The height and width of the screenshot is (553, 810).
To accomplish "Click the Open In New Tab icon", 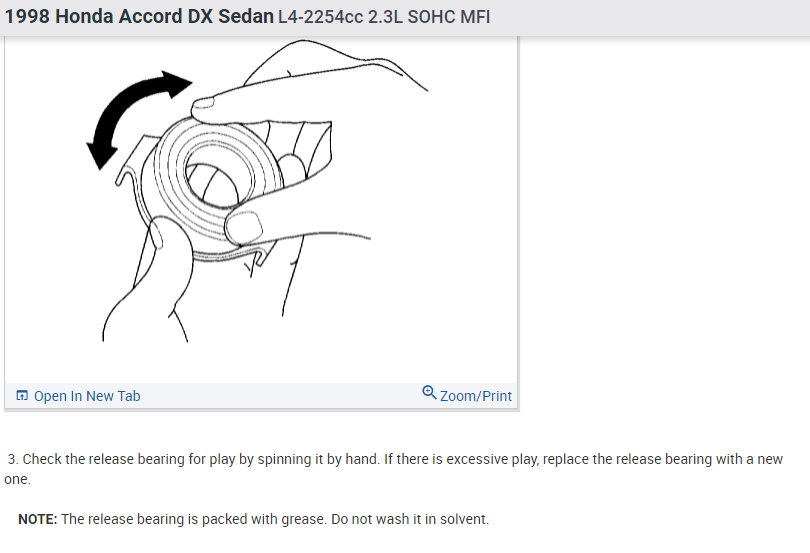I will pos(22,396).
